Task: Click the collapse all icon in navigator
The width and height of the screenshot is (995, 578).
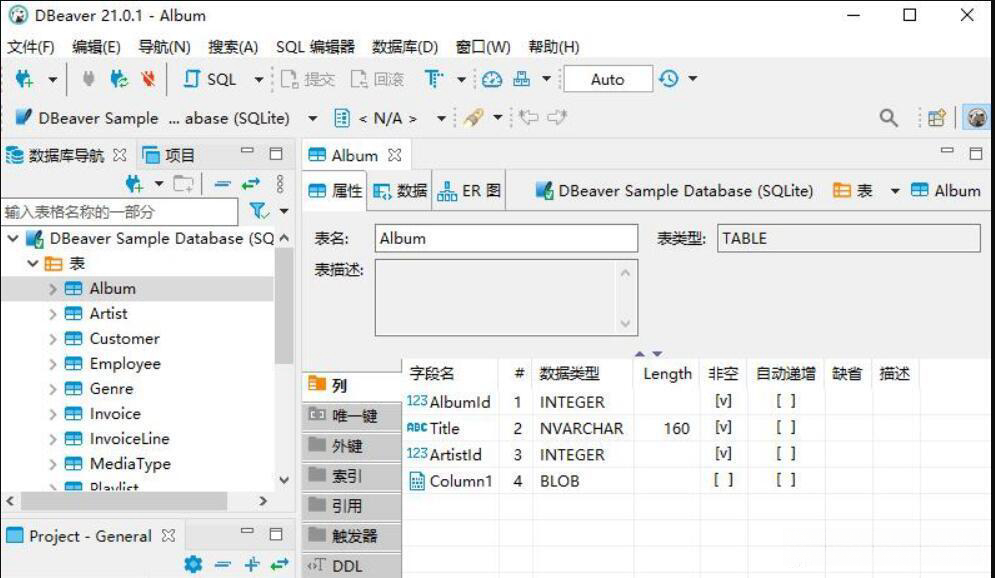Action: coord(222,184)
